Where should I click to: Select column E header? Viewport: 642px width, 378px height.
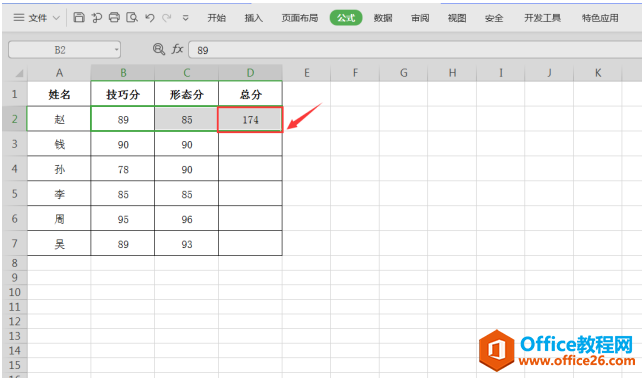pyautogui.click(x=306, y=73)
